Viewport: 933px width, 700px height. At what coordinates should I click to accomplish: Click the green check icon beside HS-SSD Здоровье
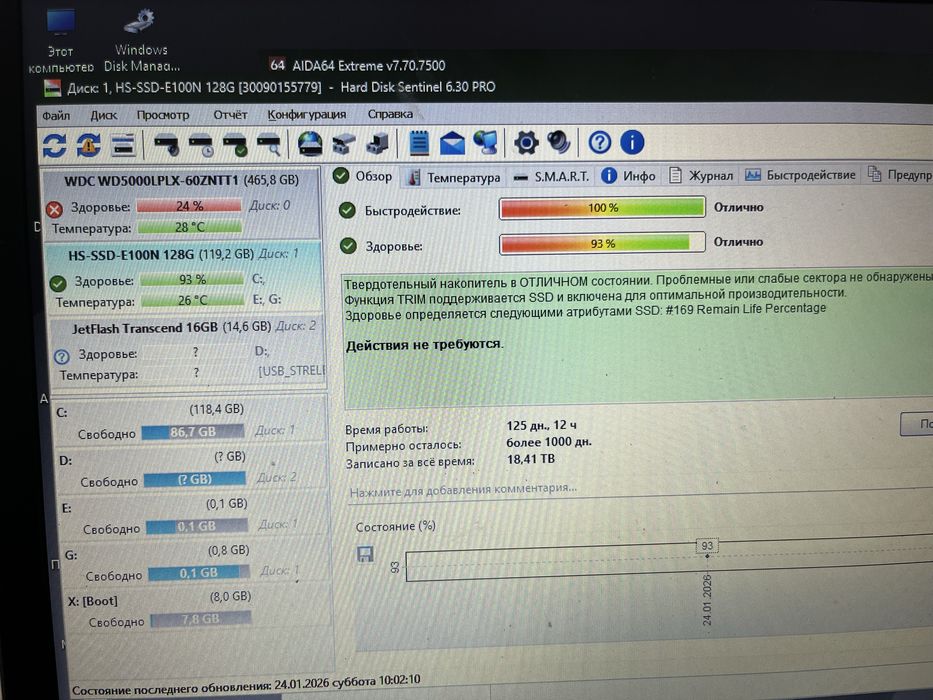pyautogui.click(x=58, y=283)
